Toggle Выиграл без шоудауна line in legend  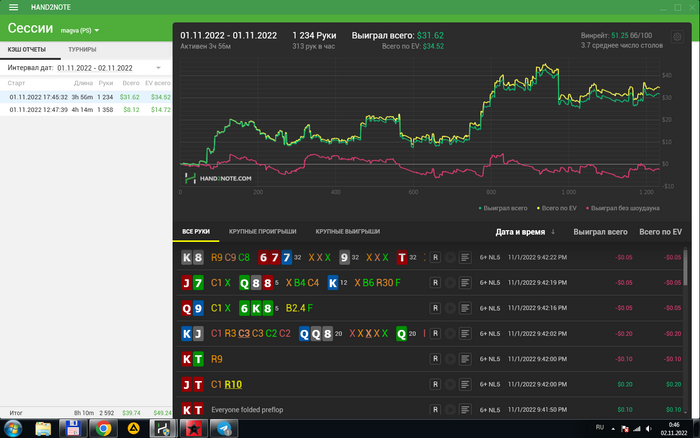tap(622, 208)
